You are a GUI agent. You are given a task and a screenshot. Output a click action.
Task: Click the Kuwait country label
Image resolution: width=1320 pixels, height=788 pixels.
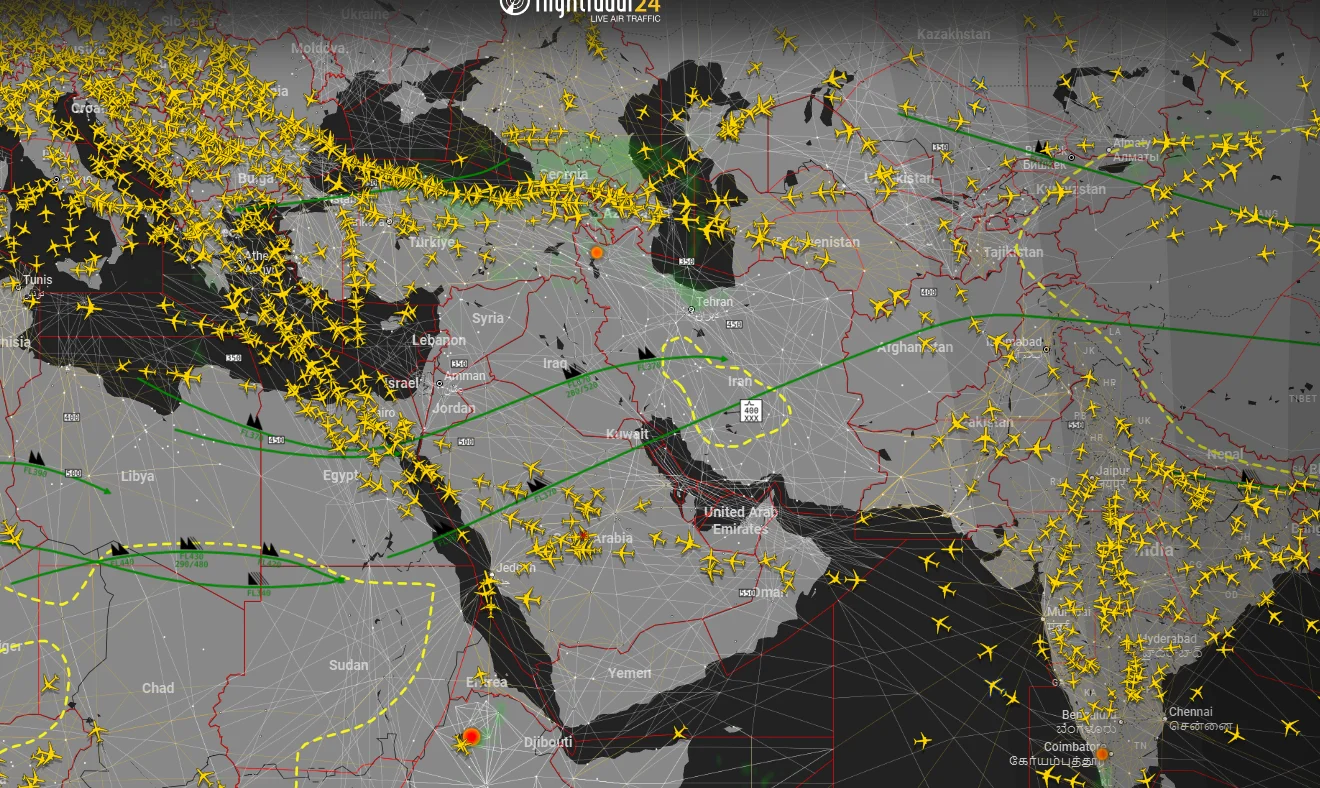[627, 434]
